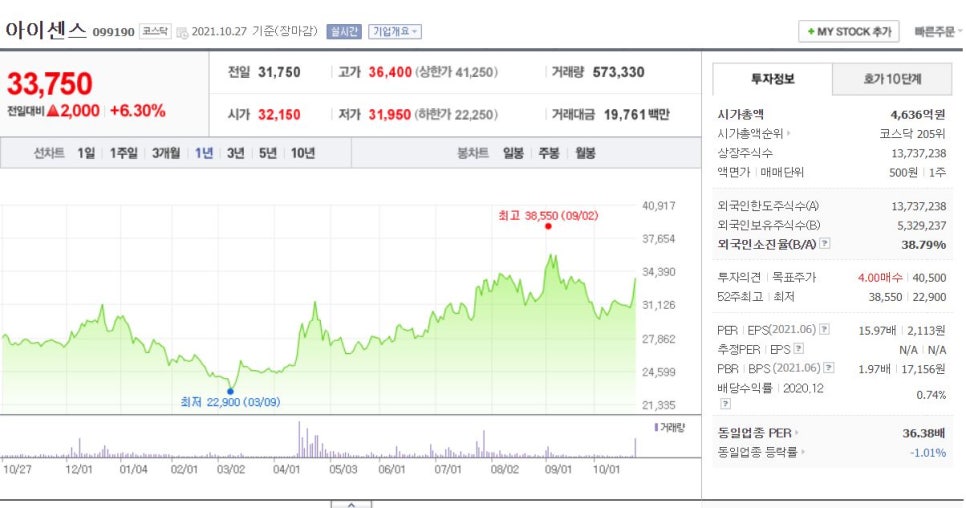Click the current price 33,750

[49, 84]
